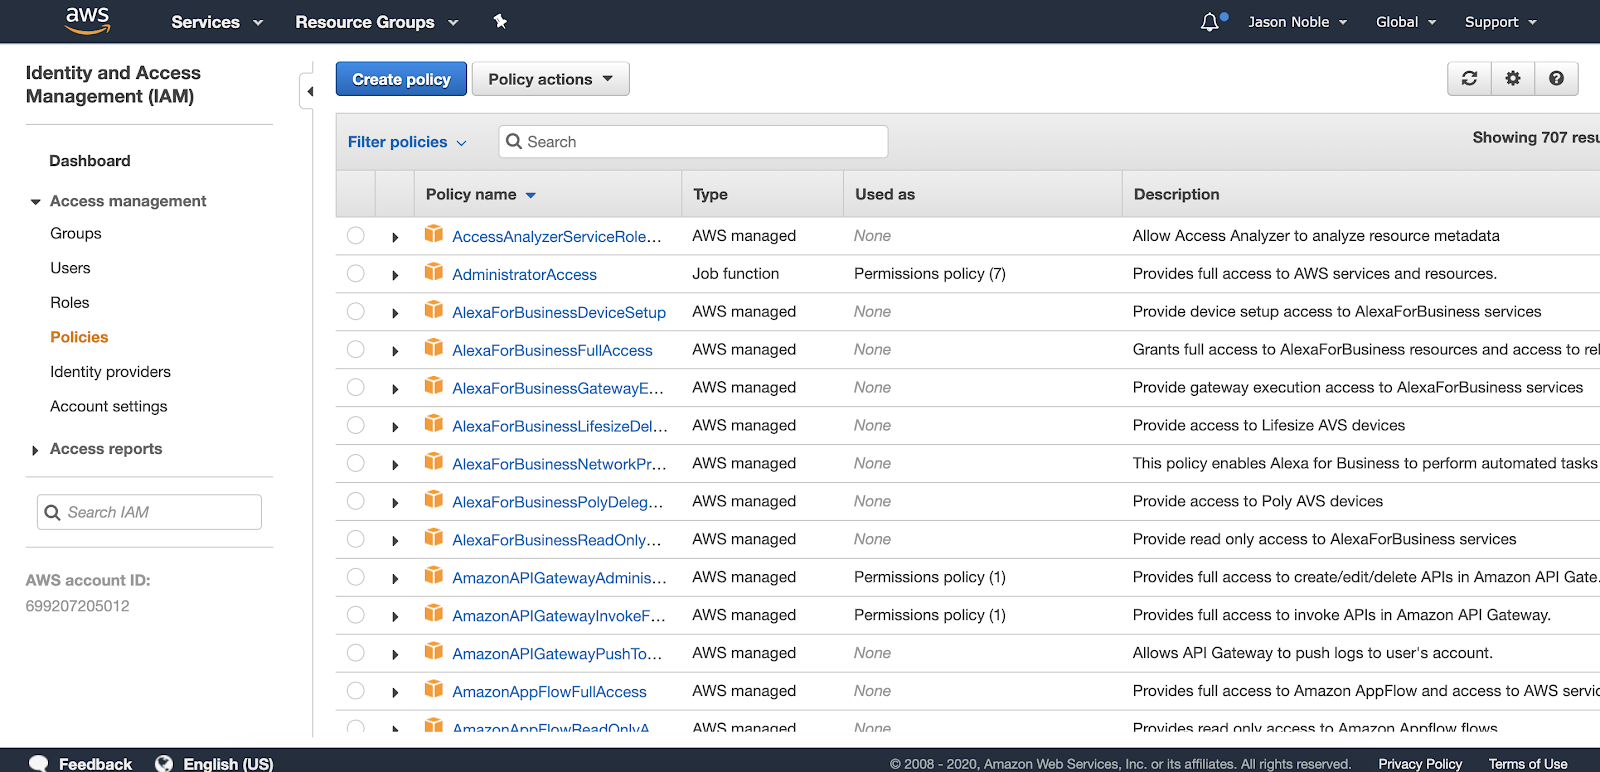Go to IAM Dashboard
Viewport: 1600px width, 772px height.
pyautogui.click(x=90, y=161)
